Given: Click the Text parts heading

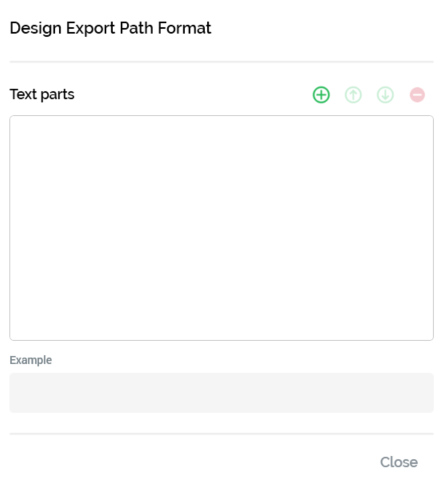Looking at the screenshot, I should pos(42,94).
